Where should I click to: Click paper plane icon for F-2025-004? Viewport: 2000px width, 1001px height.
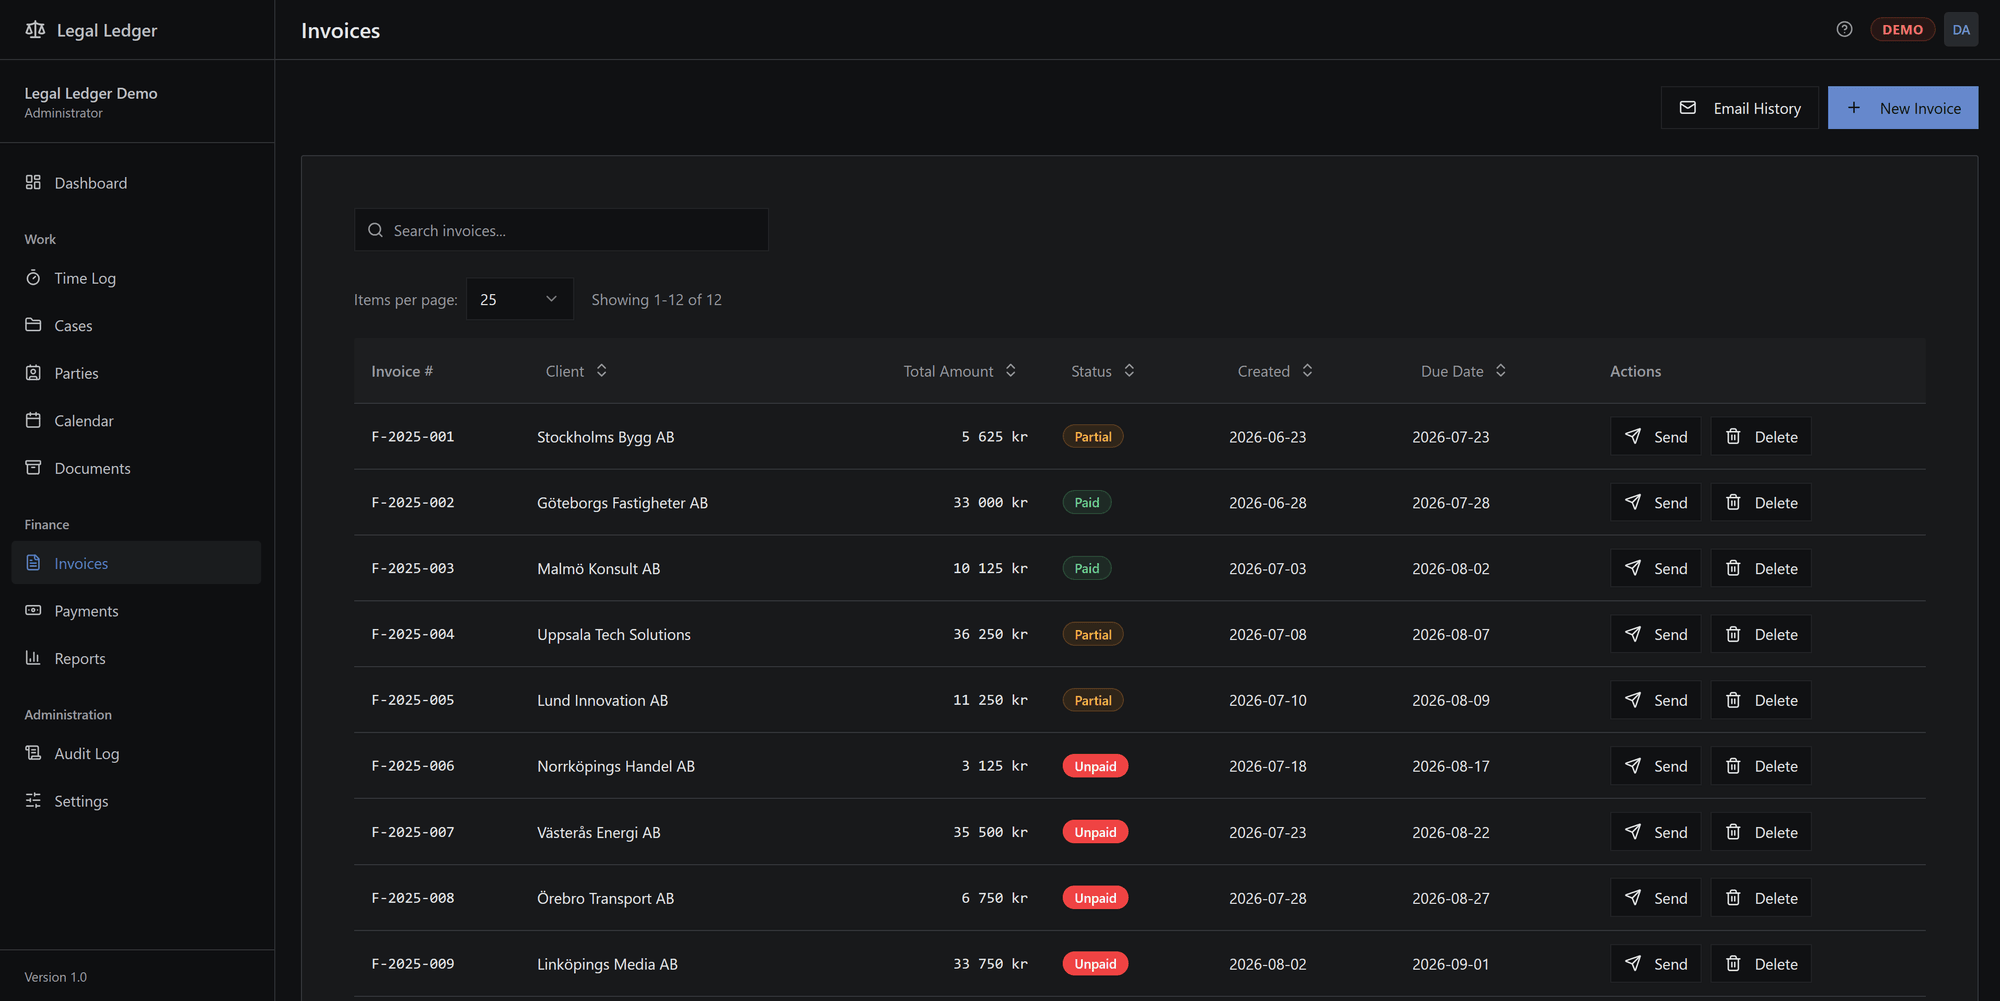click(1633, 634)
